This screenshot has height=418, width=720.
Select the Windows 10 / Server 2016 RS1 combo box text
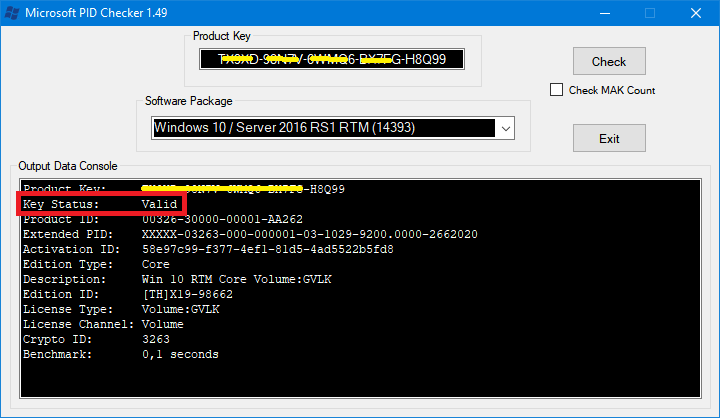284,128
